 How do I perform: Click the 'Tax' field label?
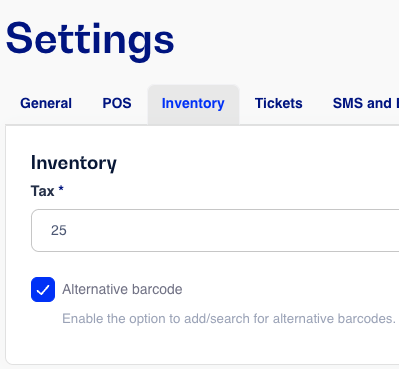(x=43, y=191)
